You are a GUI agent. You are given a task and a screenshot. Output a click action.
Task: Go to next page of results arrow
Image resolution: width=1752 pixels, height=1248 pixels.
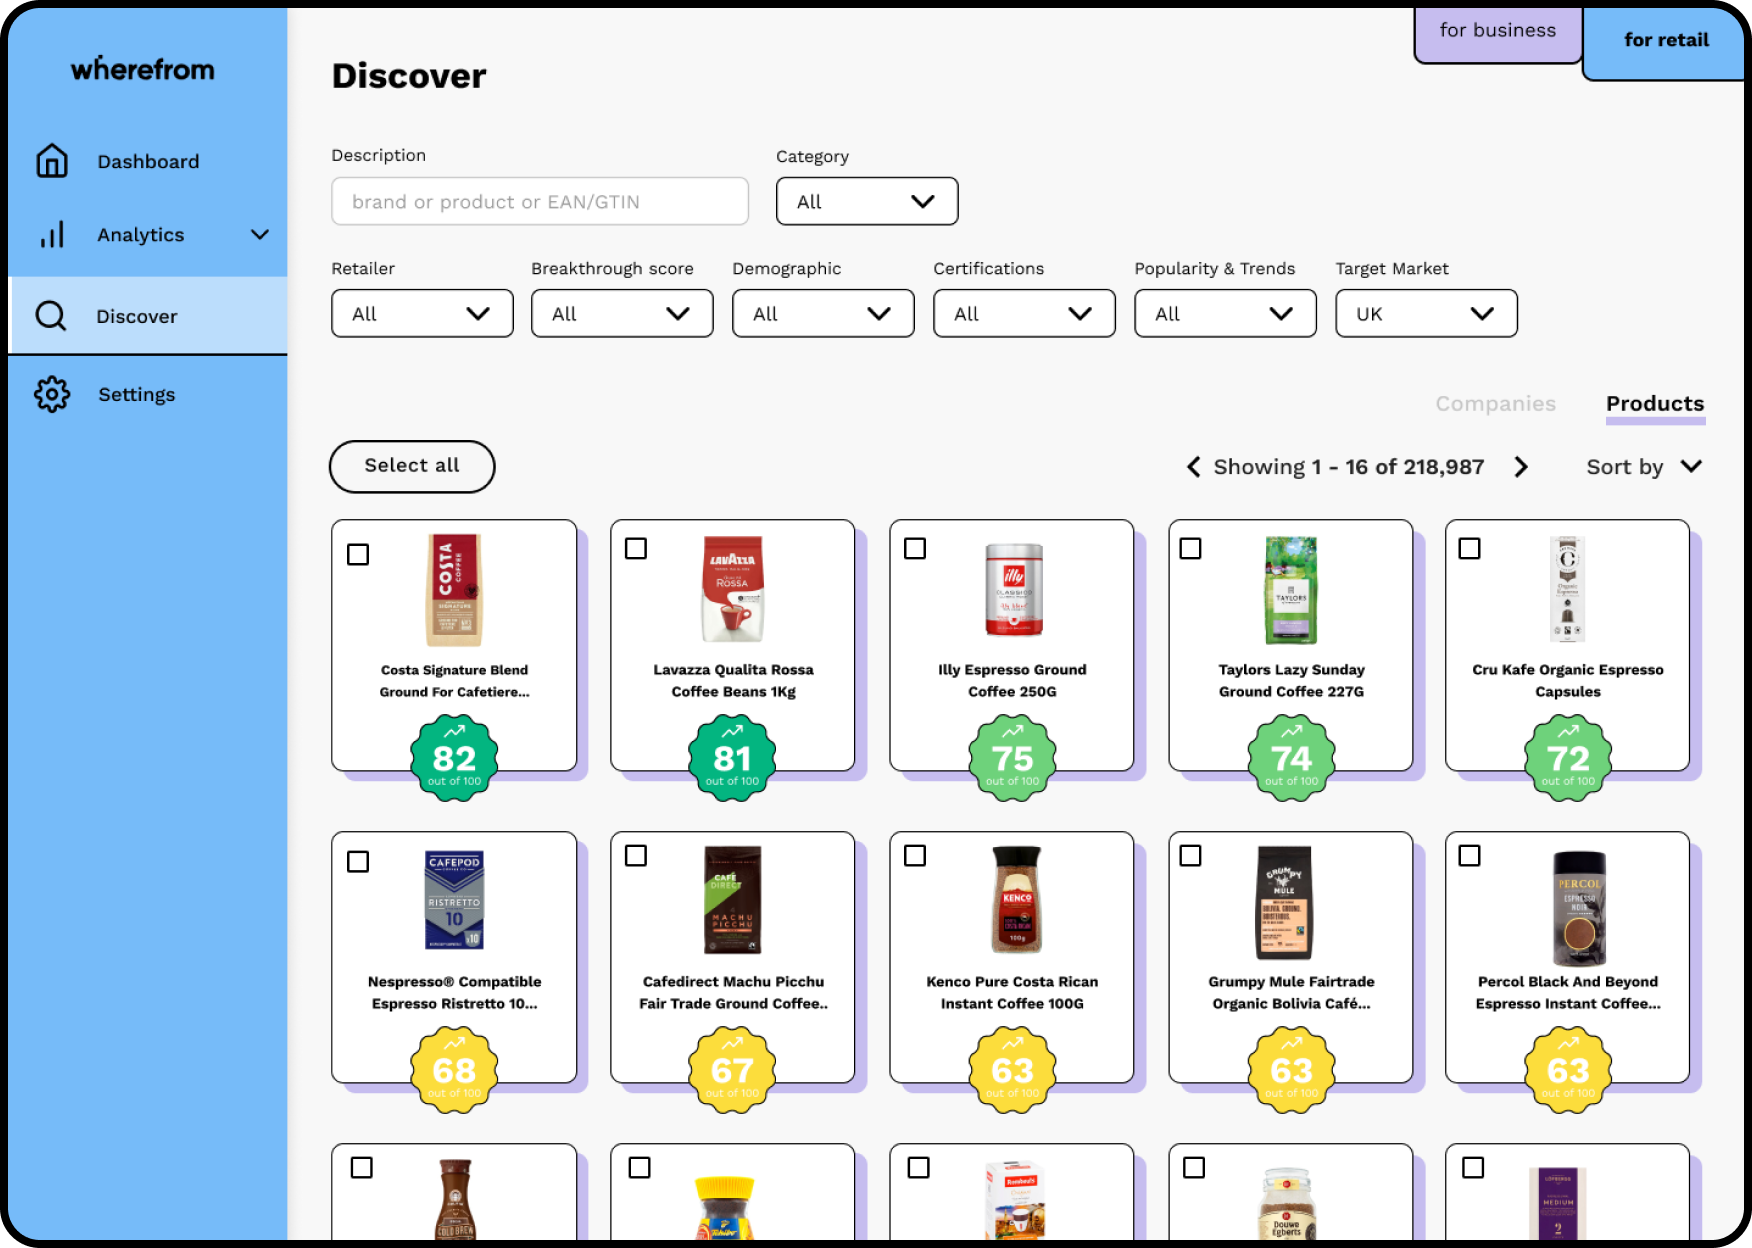[1521, 467]
